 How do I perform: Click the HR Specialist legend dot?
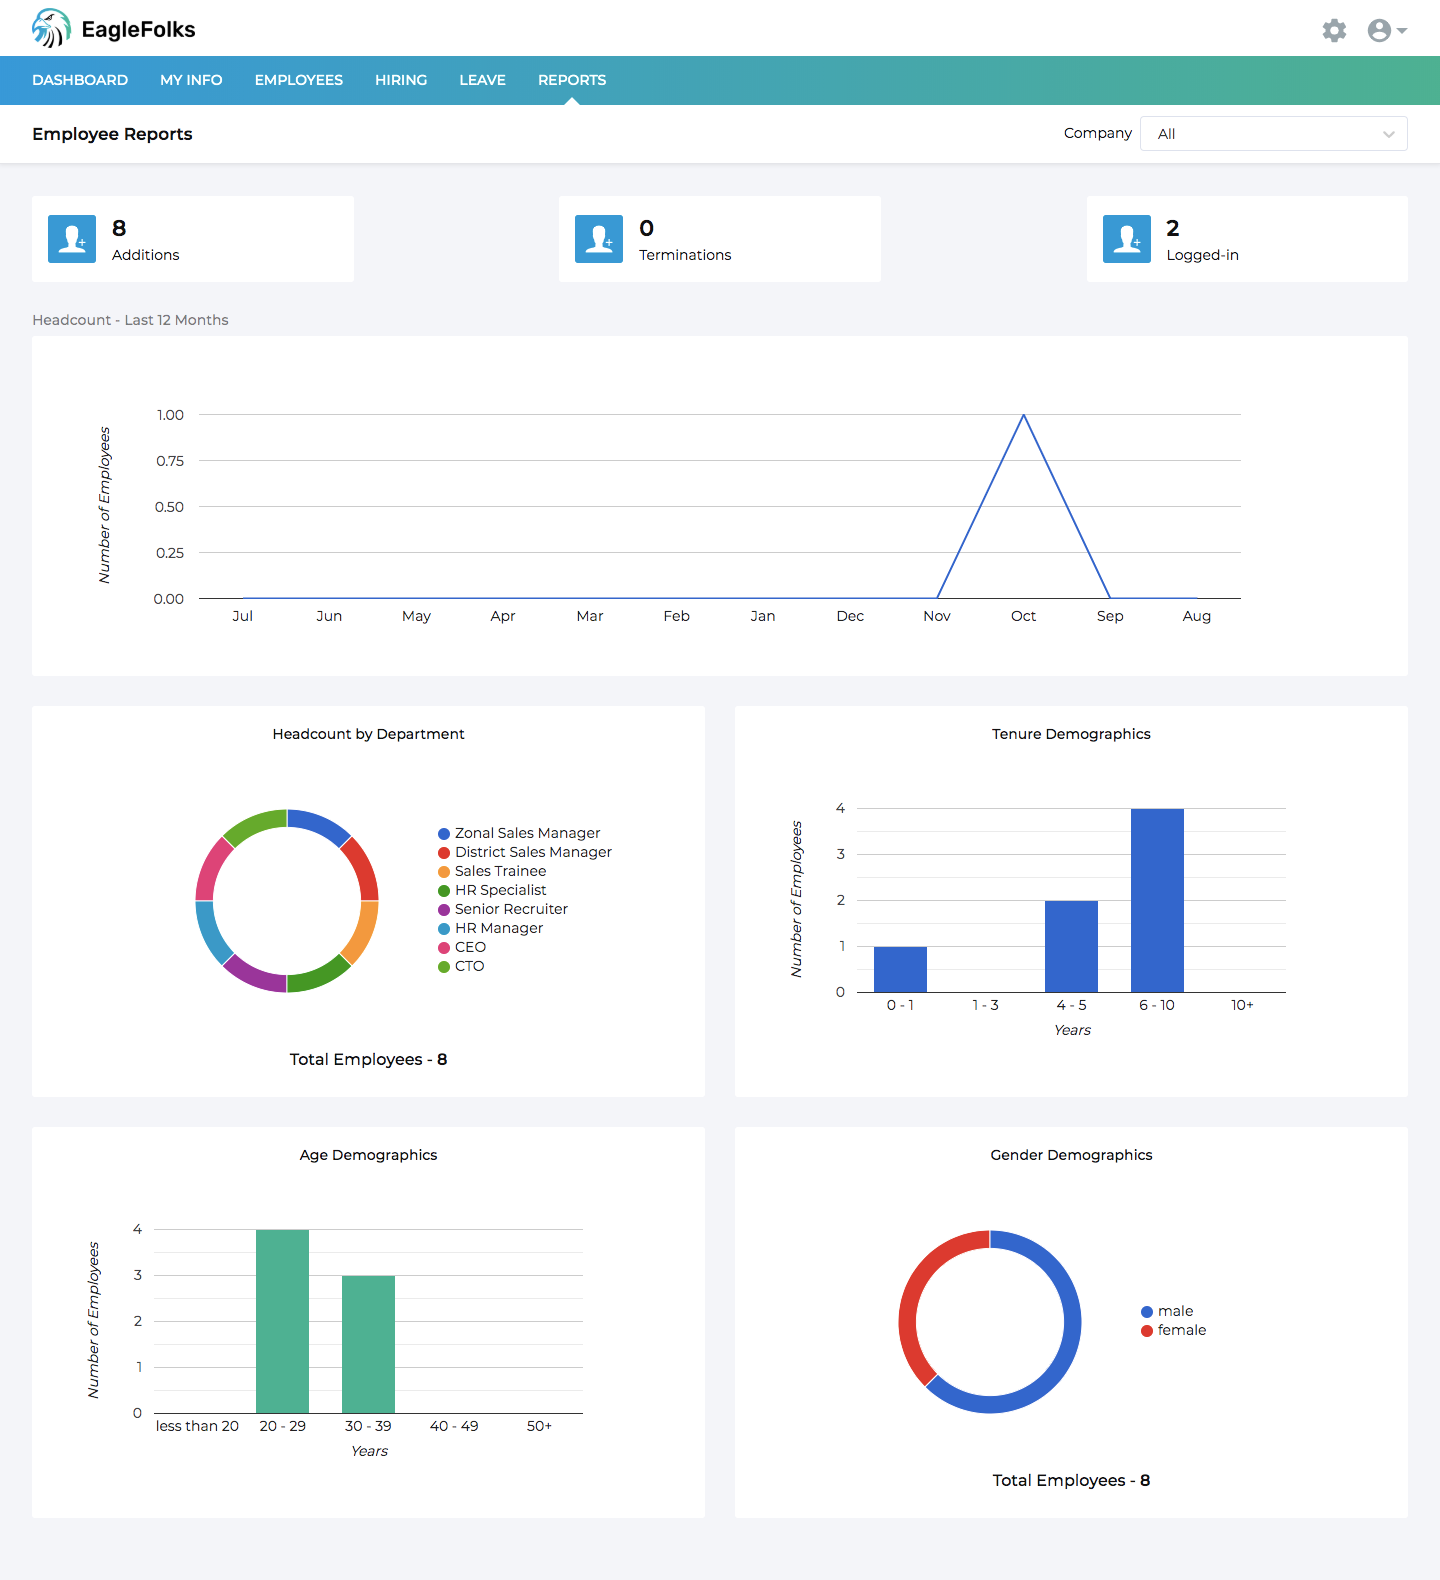444,891
